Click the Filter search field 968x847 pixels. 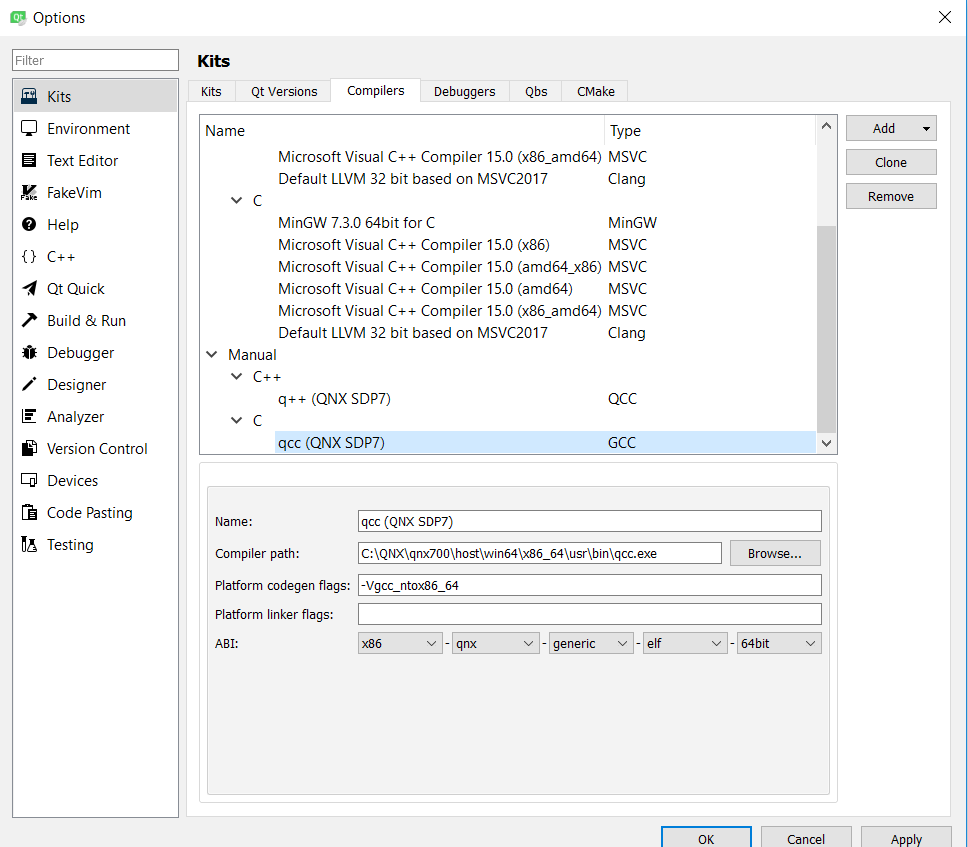pyautogui.click(x=95, y=60)
